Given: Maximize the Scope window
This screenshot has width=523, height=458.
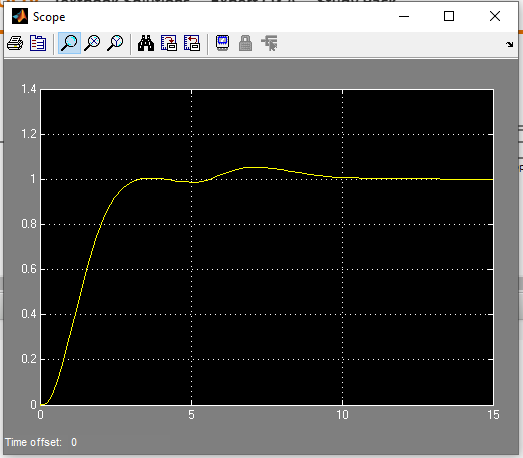Looking at the screenshot, I should (449, 16).
